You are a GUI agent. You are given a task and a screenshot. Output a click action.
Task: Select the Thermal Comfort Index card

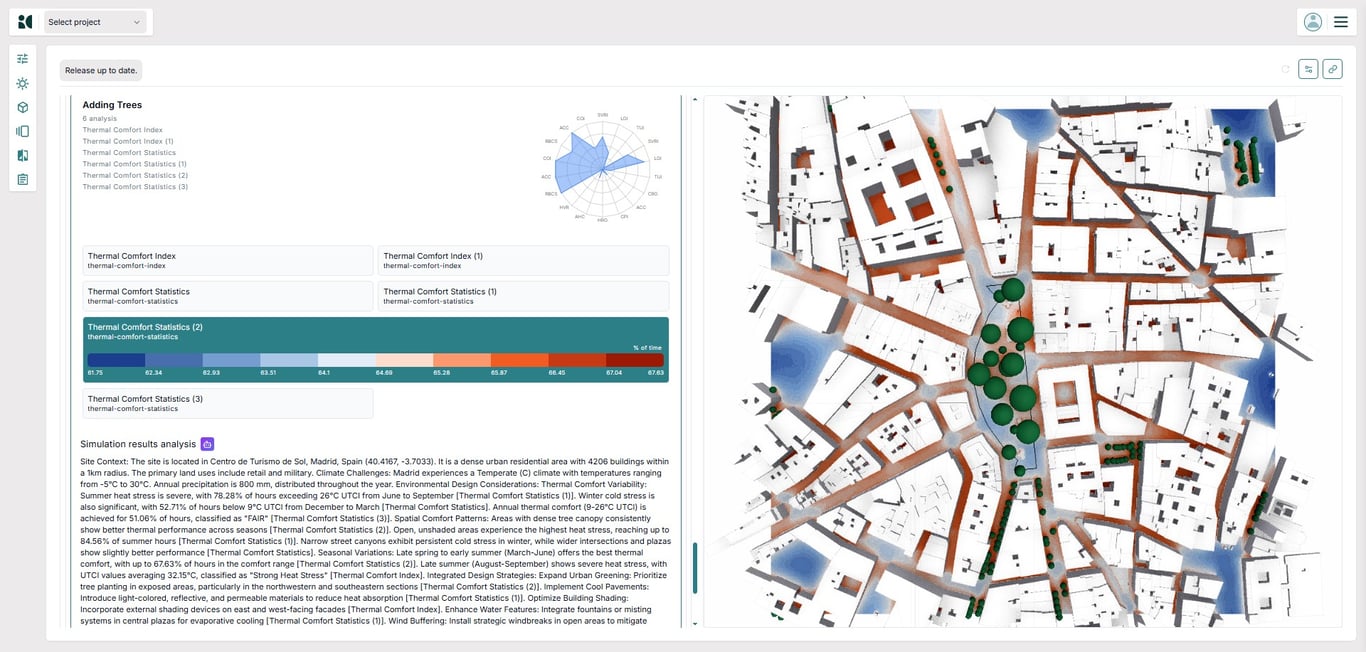pos(227,260)
